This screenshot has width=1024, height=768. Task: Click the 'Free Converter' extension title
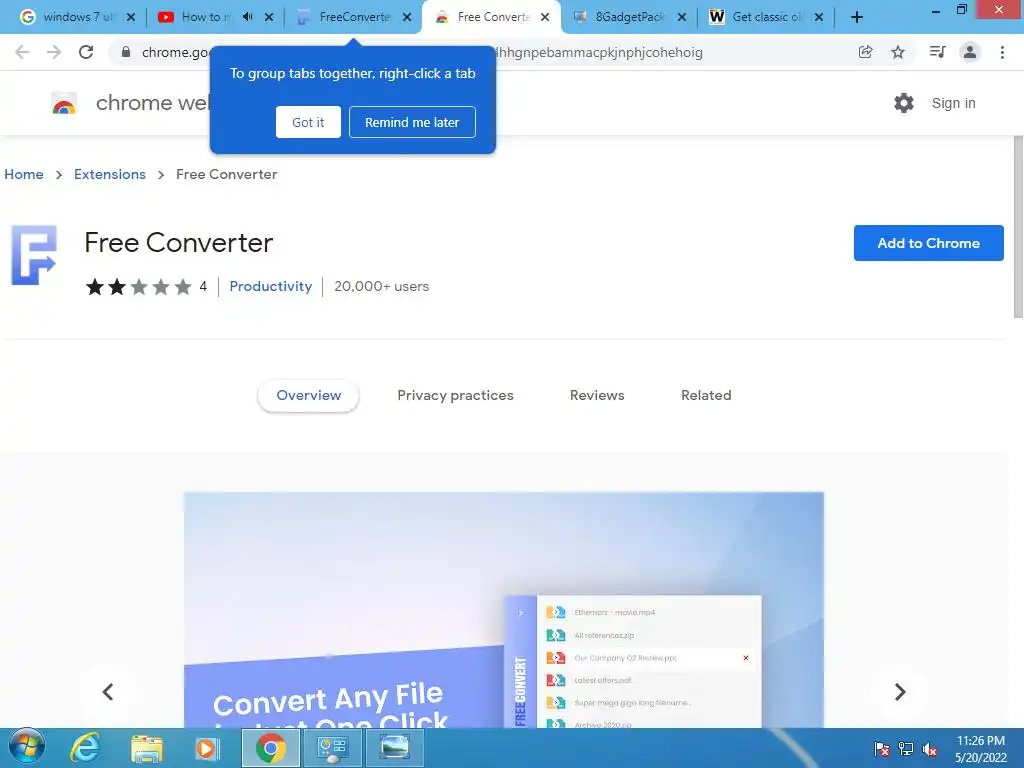(178, 242)
